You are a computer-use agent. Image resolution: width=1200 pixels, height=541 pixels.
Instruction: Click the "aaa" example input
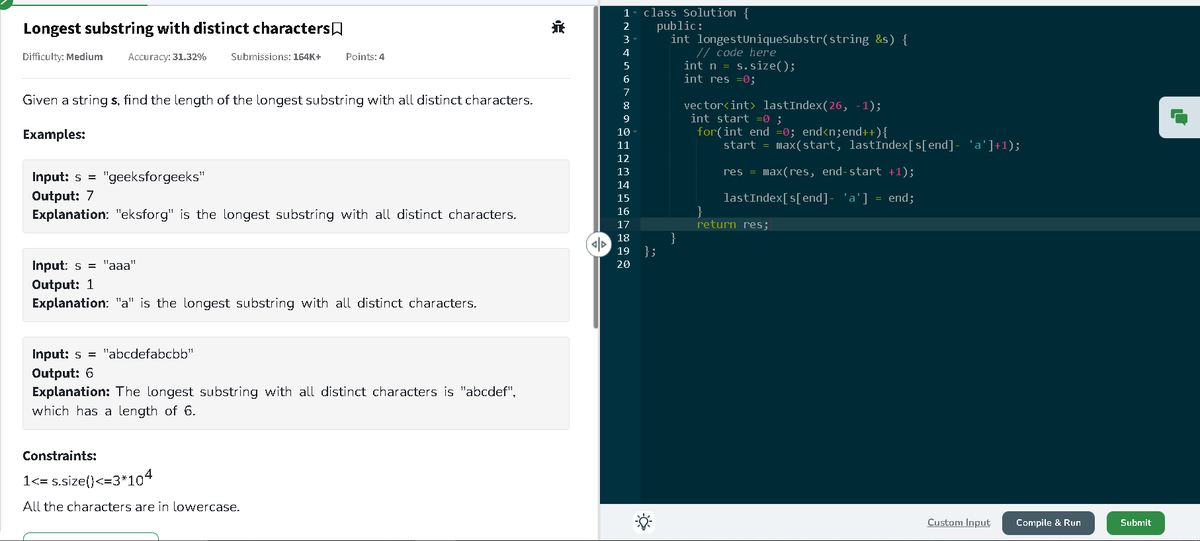point(84,265)
